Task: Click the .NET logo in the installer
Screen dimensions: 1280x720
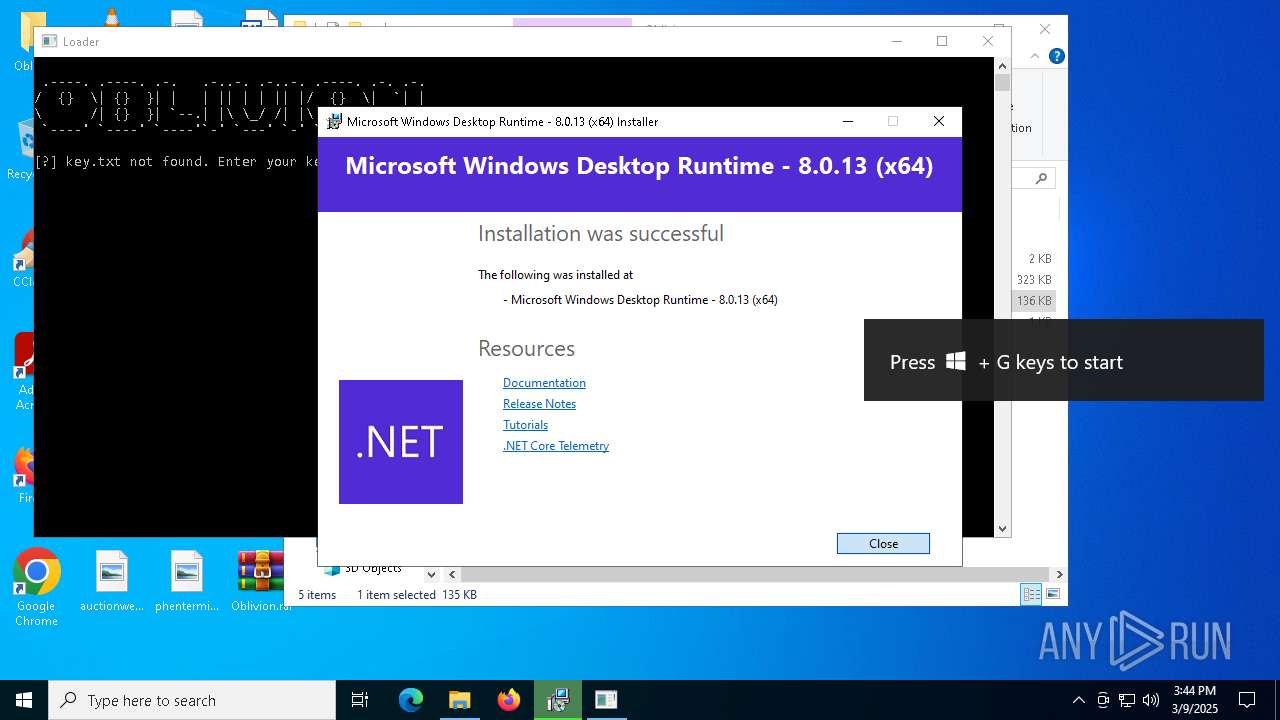Action: tap(401, 442)
